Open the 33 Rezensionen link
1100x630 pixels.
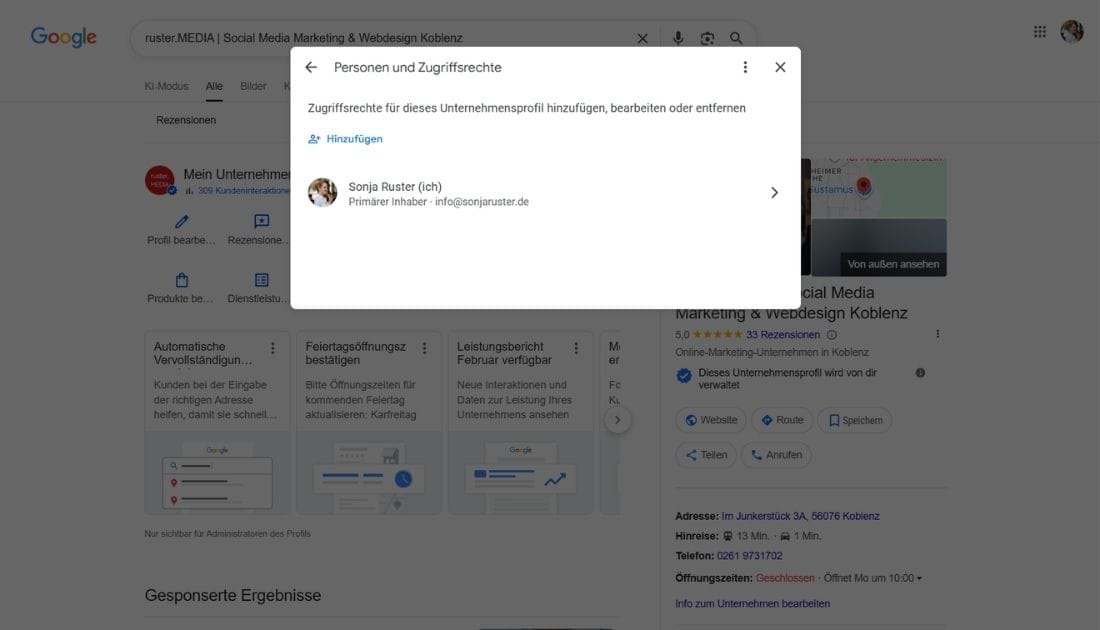(783, 335)
